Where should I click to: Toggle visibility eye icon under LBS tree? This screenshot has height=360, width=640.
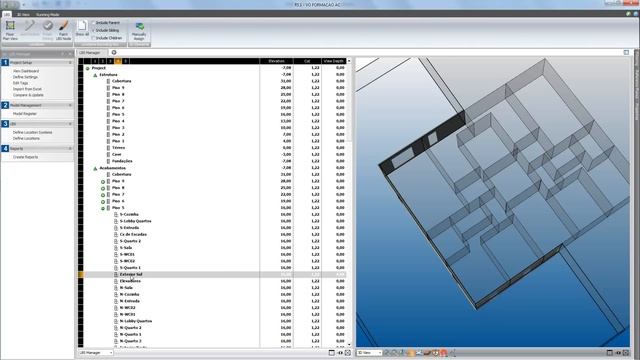point(340,353)
